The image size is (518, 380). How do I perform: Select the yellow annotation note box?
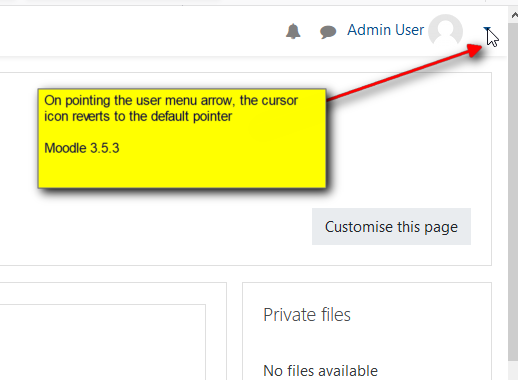click(182, 138)
